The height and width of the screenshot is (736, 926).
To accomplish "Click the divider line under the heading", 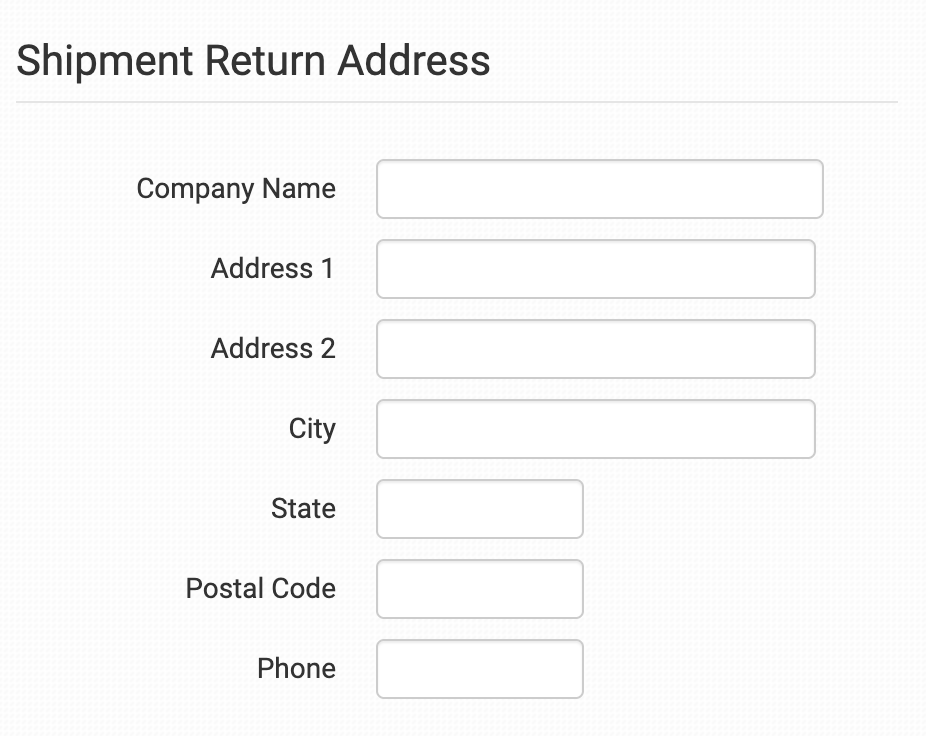I will tap(456, 102).
